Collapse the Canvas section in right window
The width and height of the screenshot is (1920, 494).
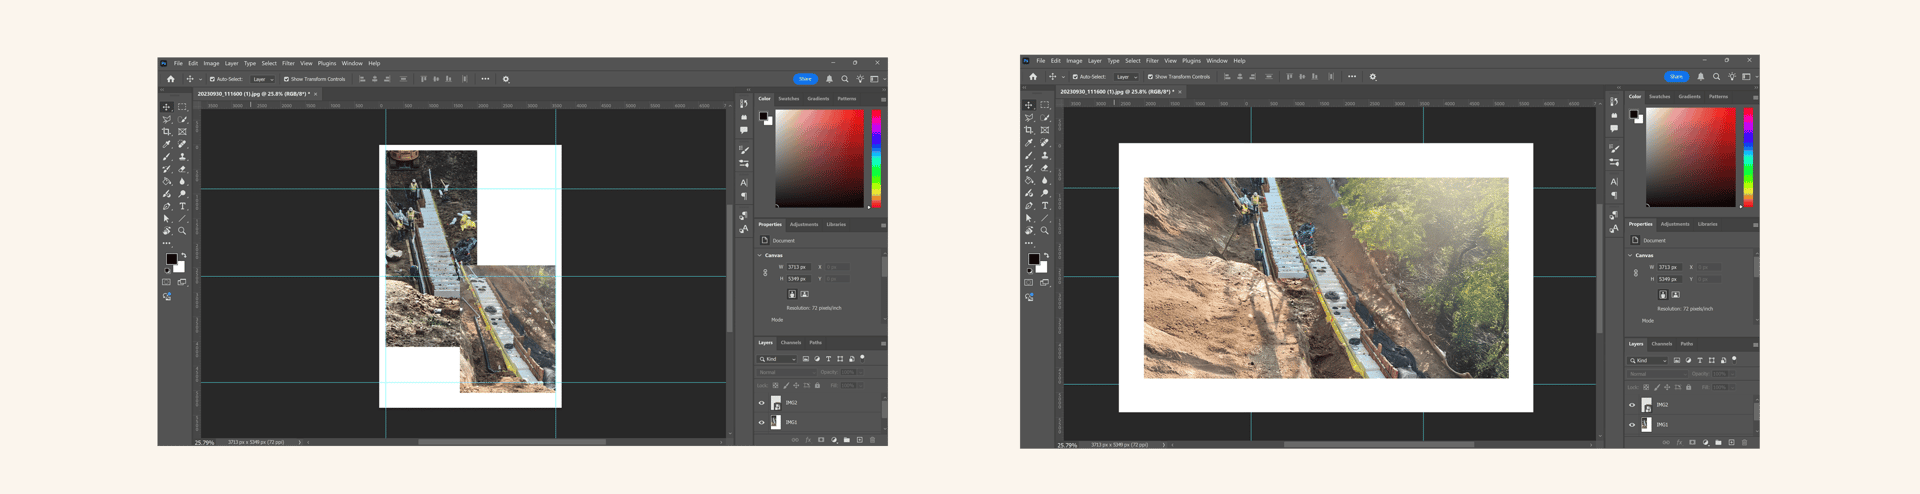pos(1629,255)
